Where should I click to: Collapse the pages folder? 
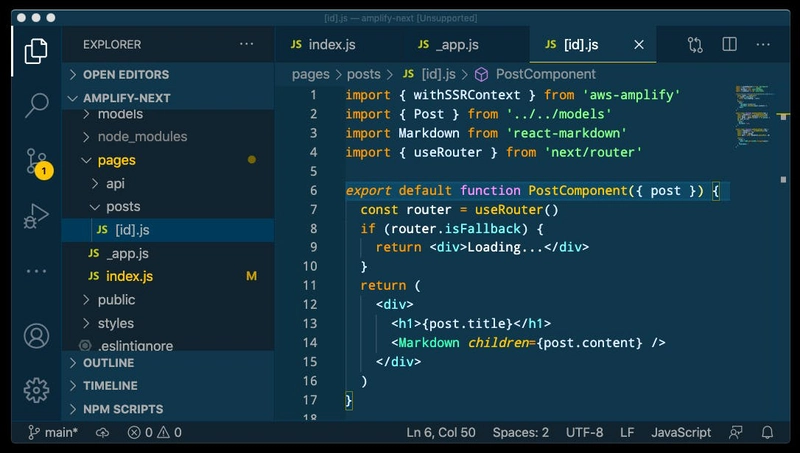tap(168, 160)
